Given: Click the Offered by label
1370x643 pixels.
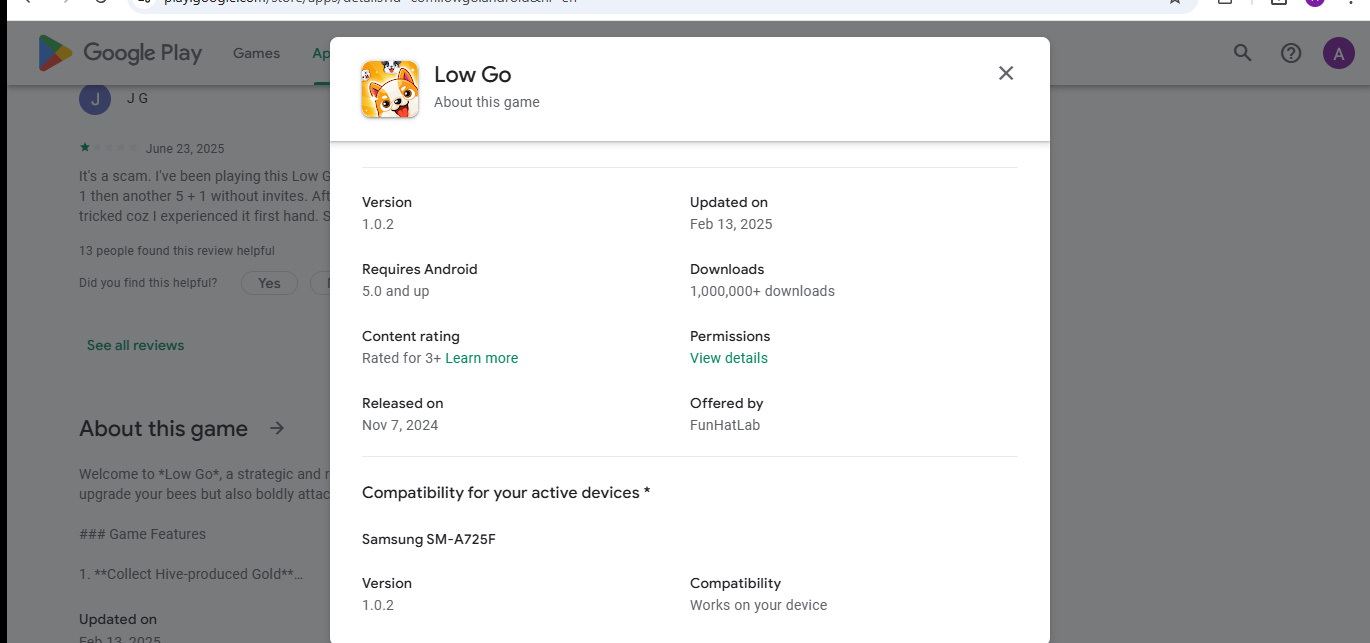Looking at the screenshot, I should (x=727, y=403).
